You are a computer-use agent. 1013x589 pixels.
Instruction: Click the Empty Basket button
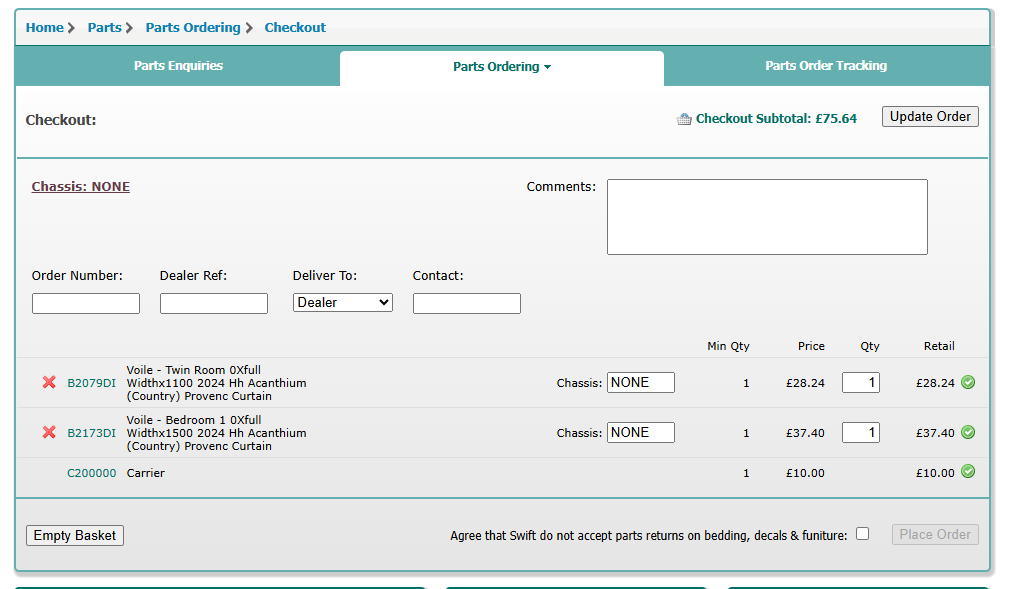(75, 535)
